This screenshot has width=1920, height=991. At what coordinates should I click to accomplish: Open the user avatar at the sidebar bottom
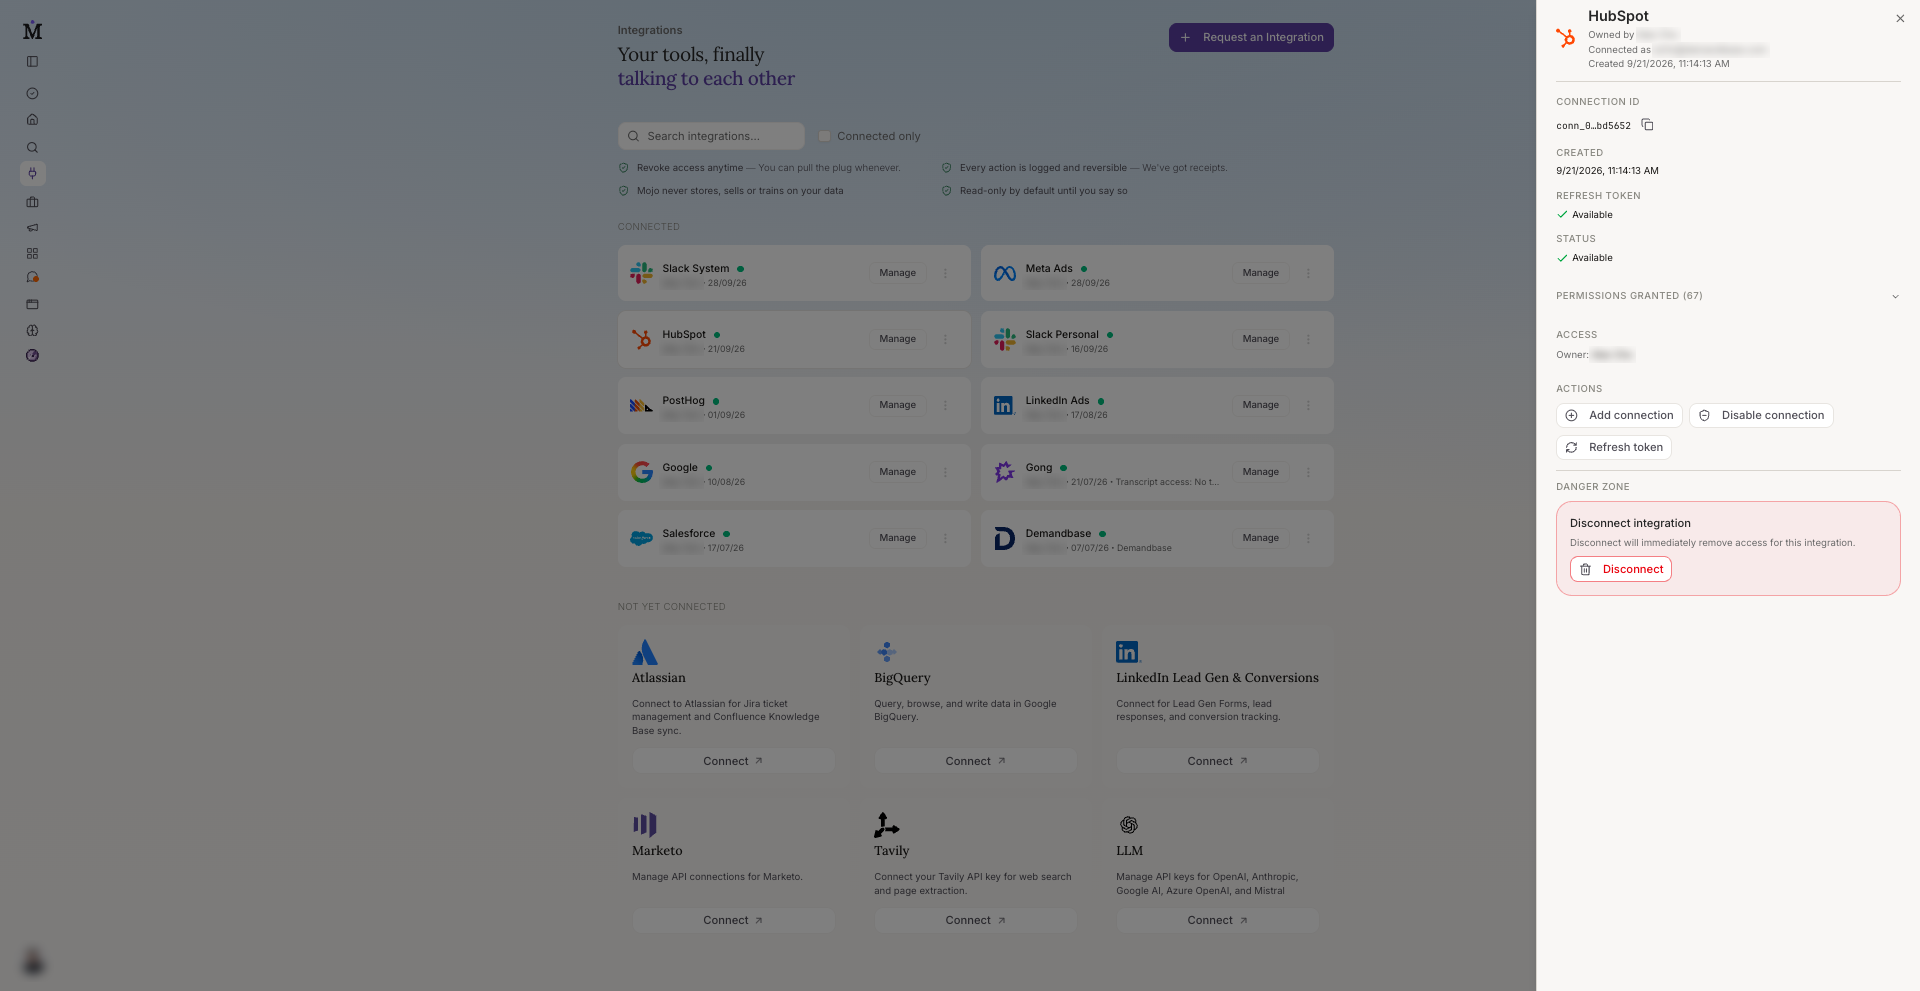[33, 962]
